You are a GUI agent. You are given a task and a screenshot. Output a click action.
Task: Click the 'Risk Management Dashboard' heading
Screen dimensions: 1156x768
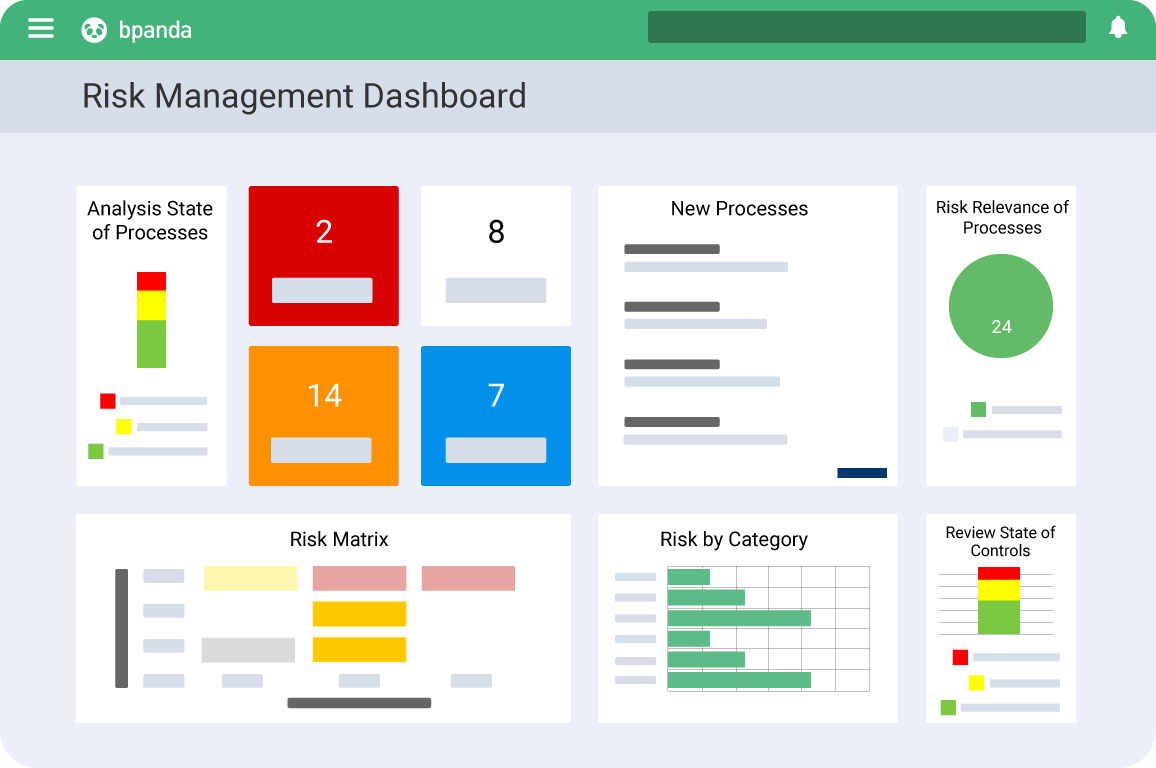coord(304,96)
